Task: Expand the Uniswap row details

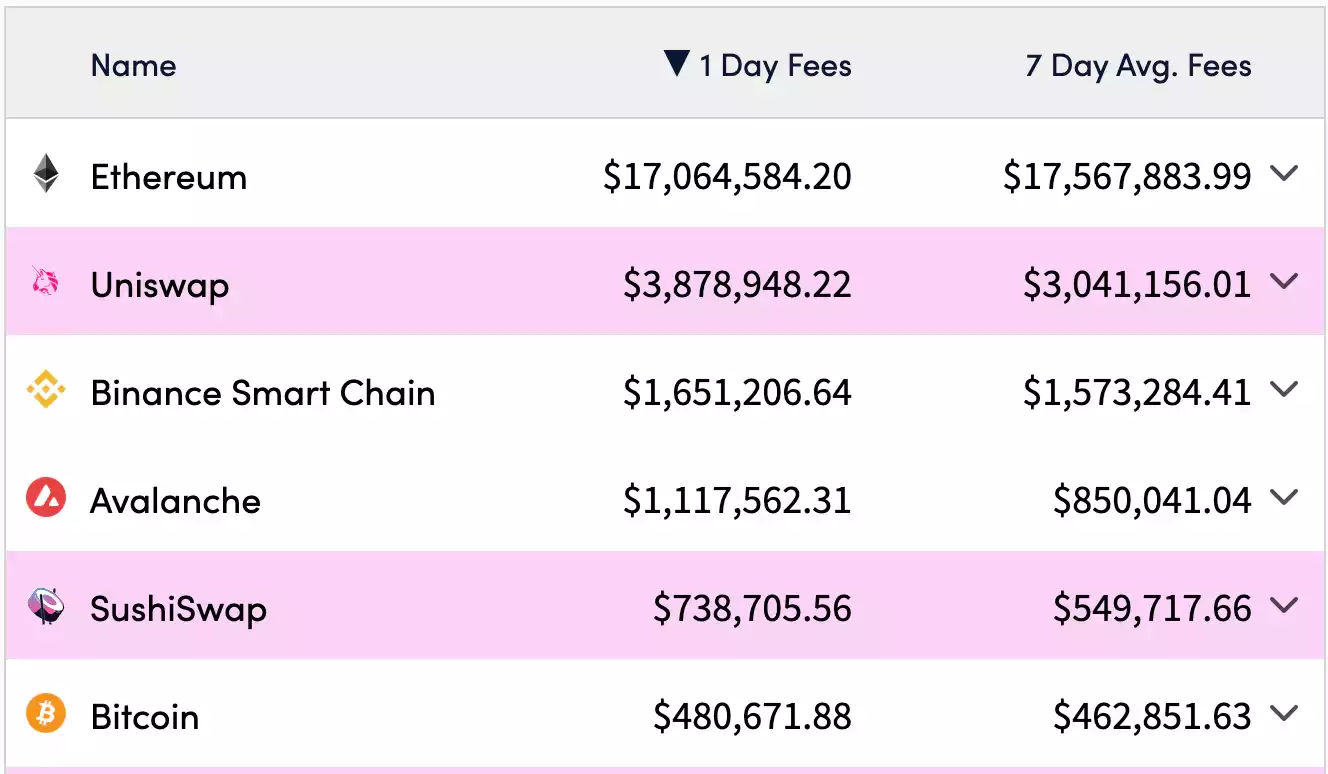Action: [1285, 282]
